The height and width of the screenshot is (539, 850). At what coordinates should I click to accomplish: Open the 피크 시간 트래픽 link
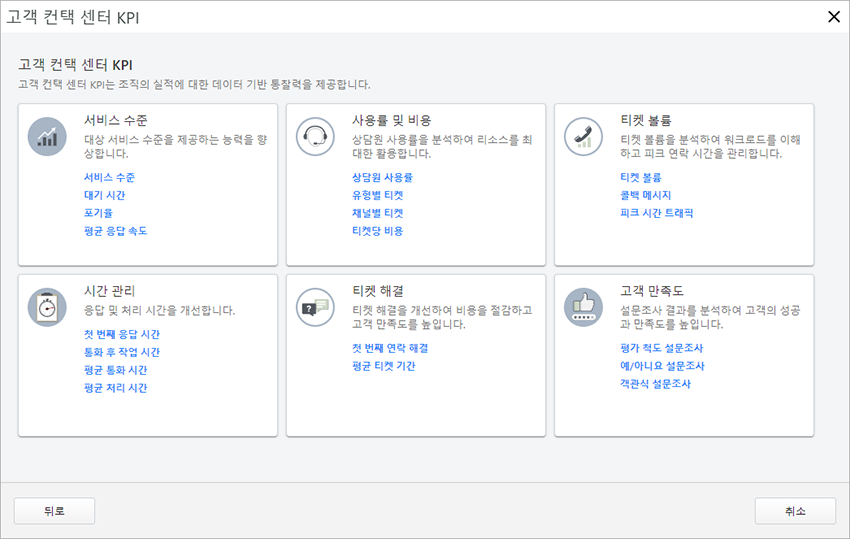(656, 213)
